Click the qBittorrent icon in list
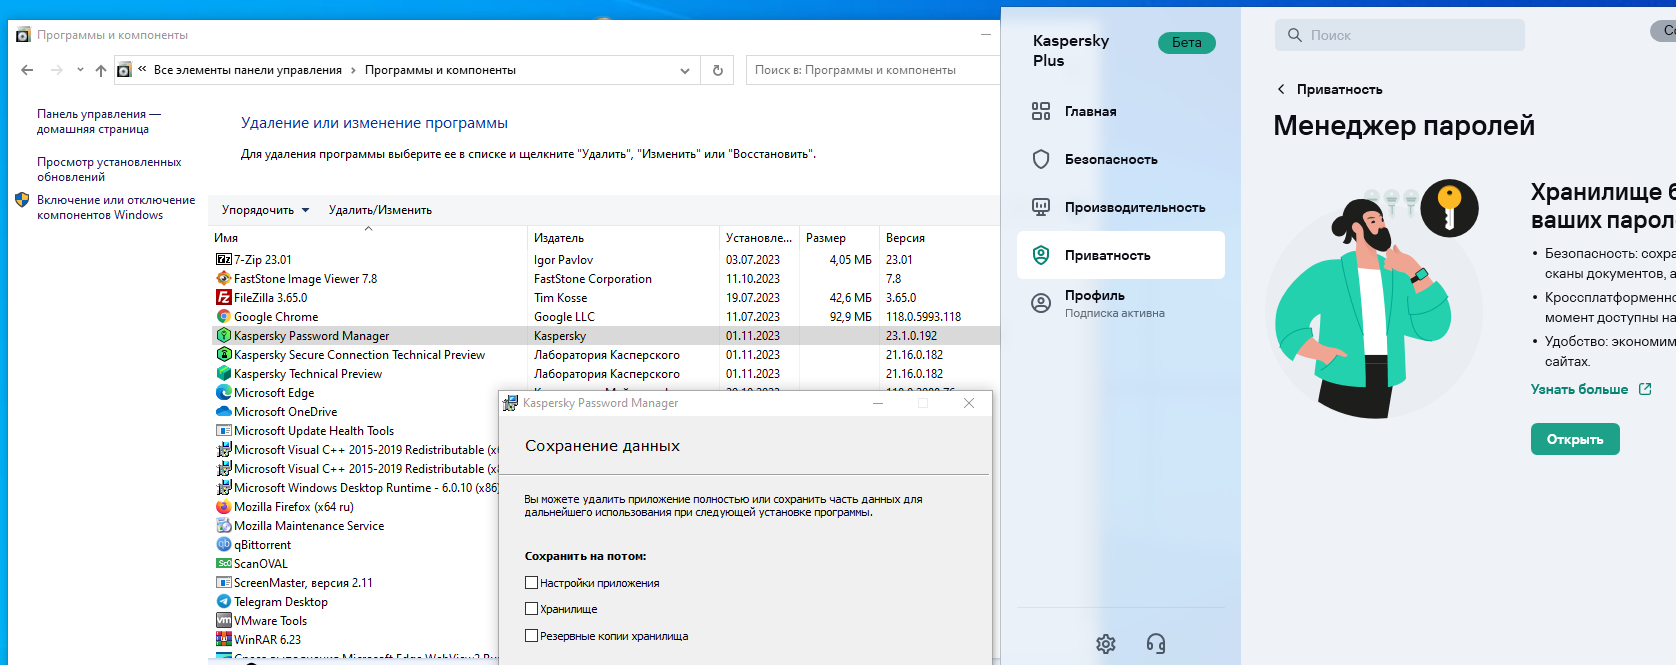 (x=224, y=545)
